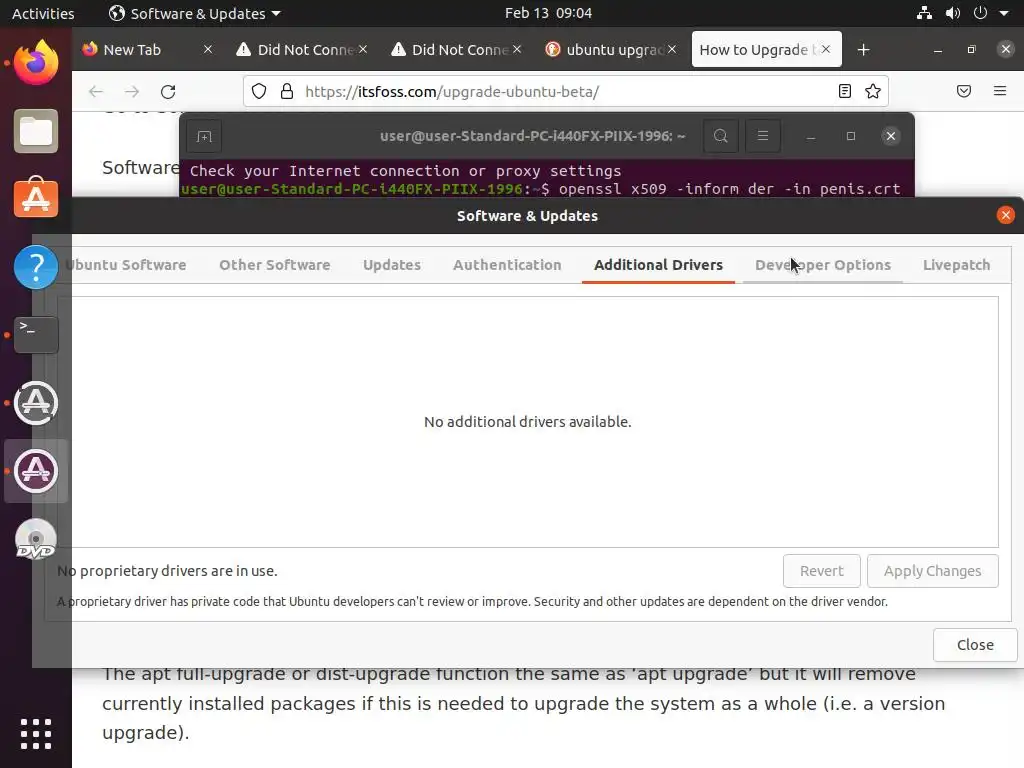Show Applications grid in dock
This screenshot has width=1024, height=768.
[x=36, y=733]
